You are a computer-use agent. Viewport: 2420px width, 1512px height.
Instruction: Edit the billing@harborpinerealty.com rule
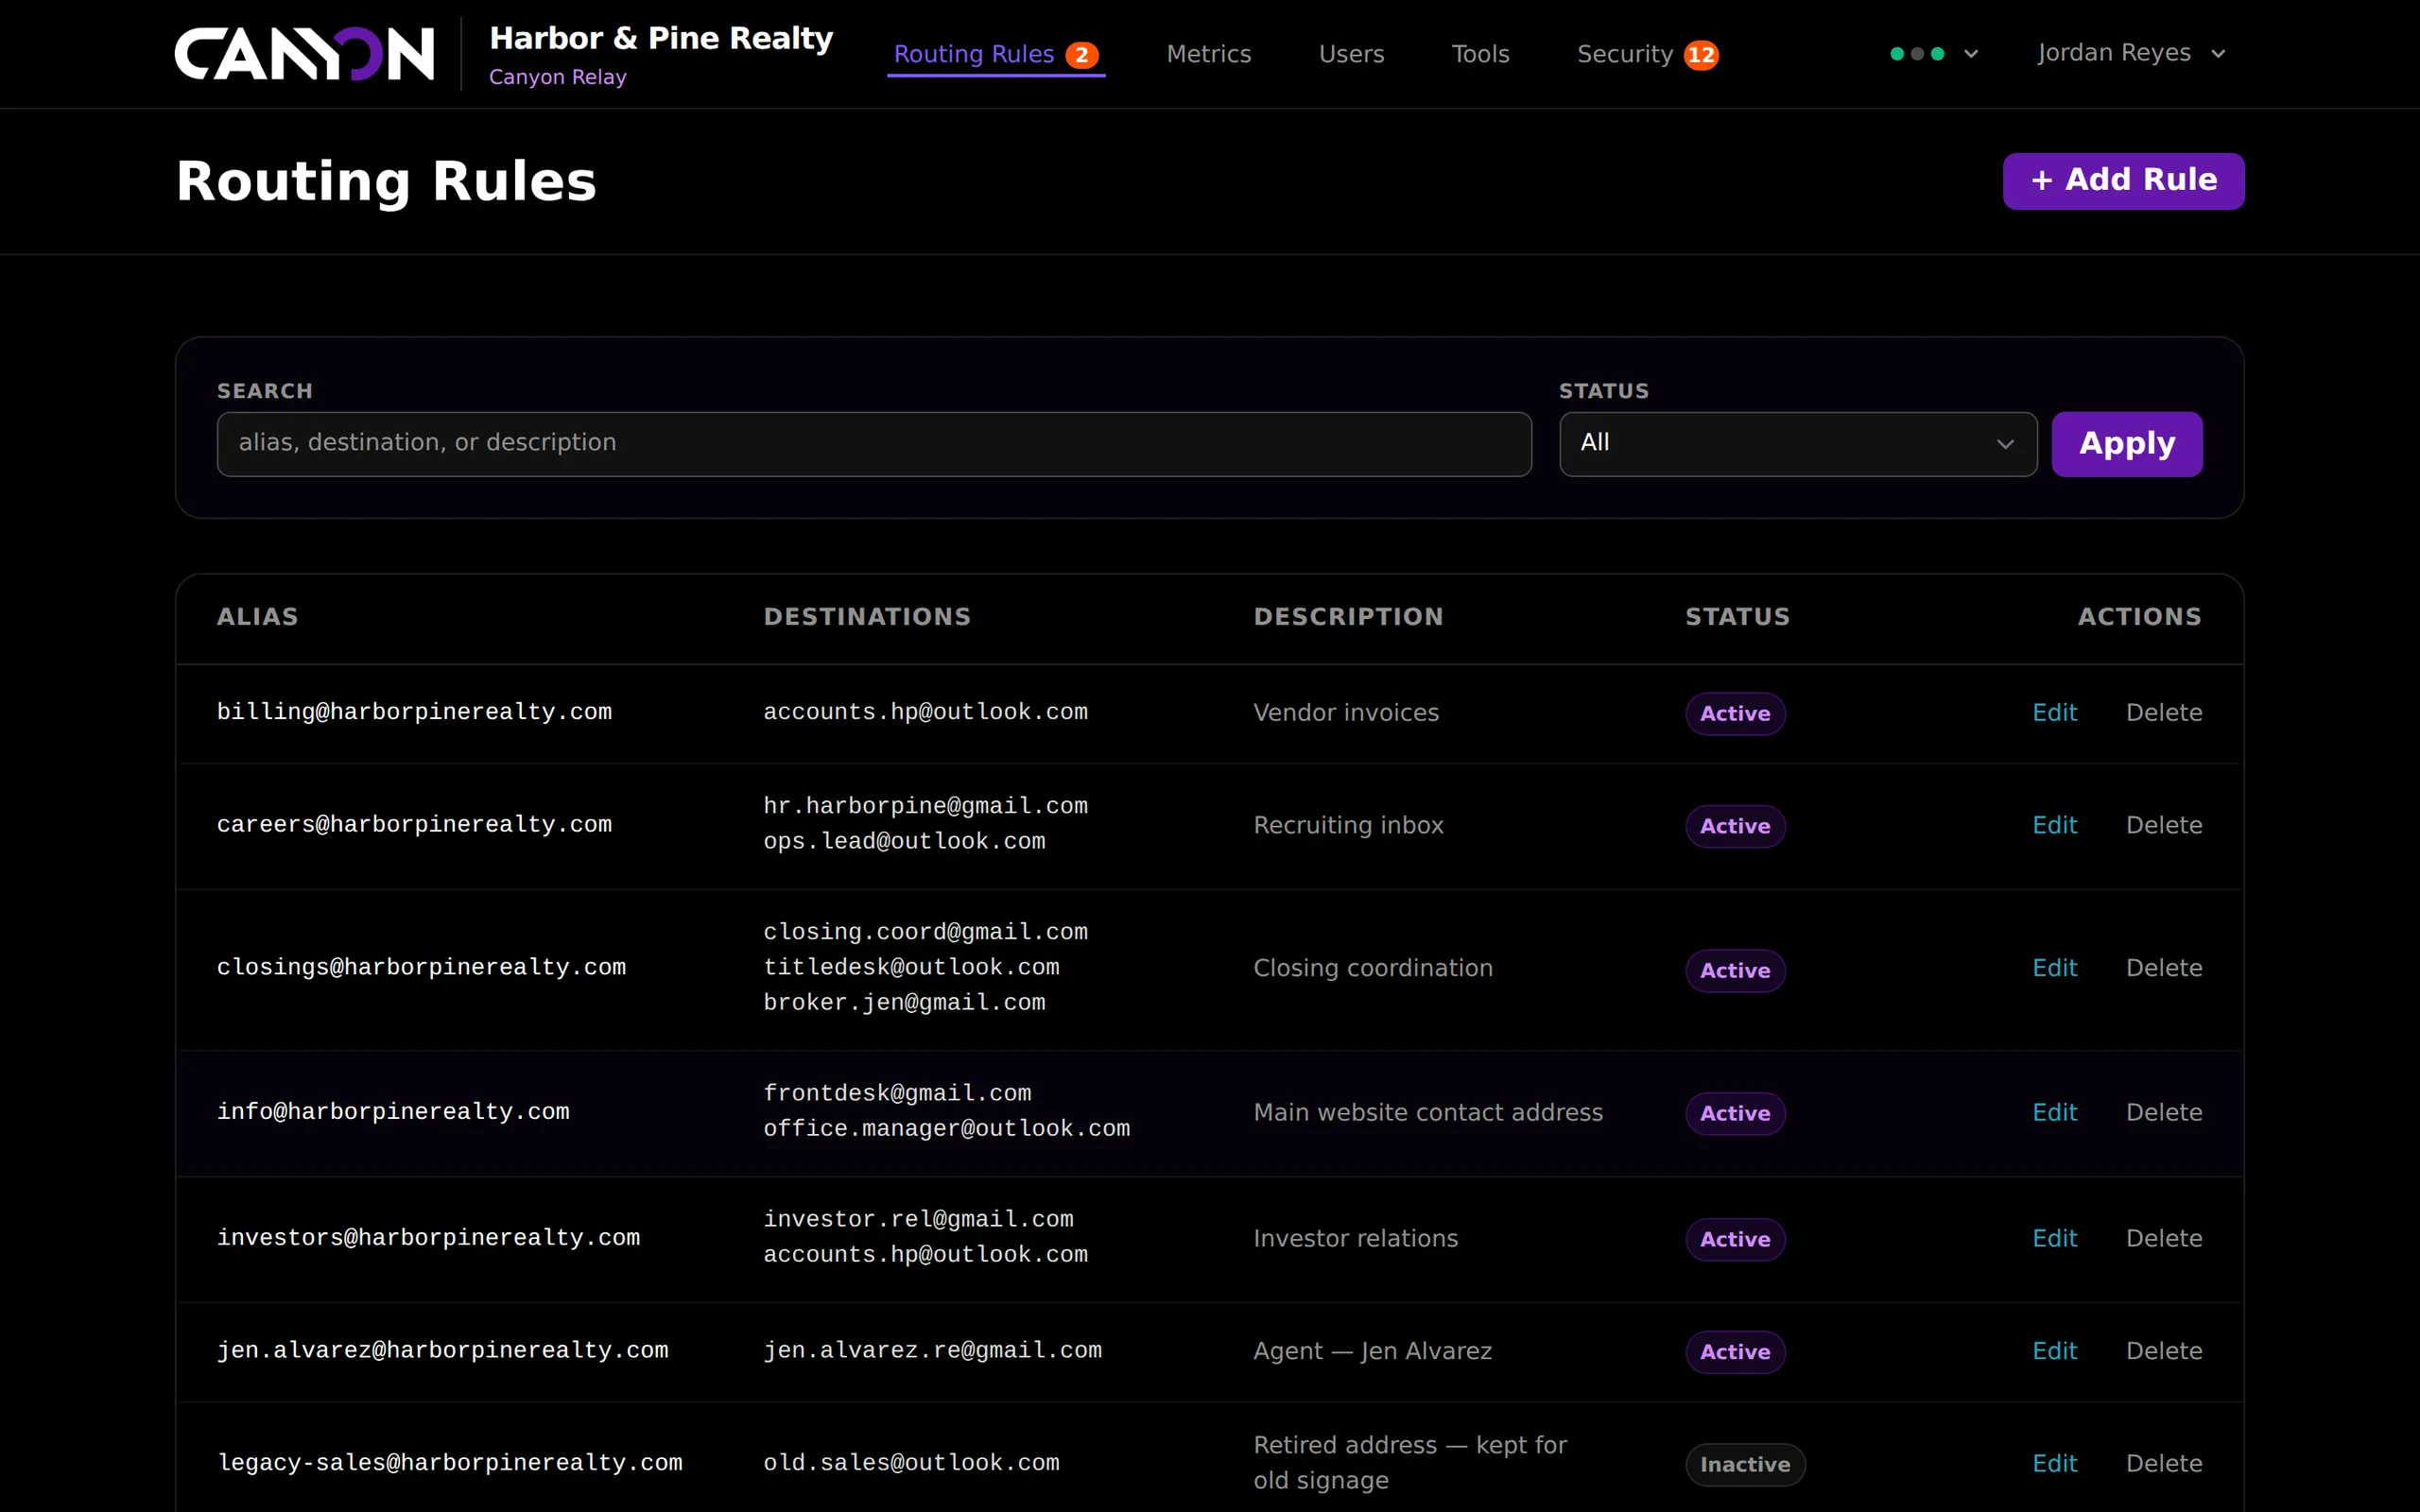[x=2054, y=713]
